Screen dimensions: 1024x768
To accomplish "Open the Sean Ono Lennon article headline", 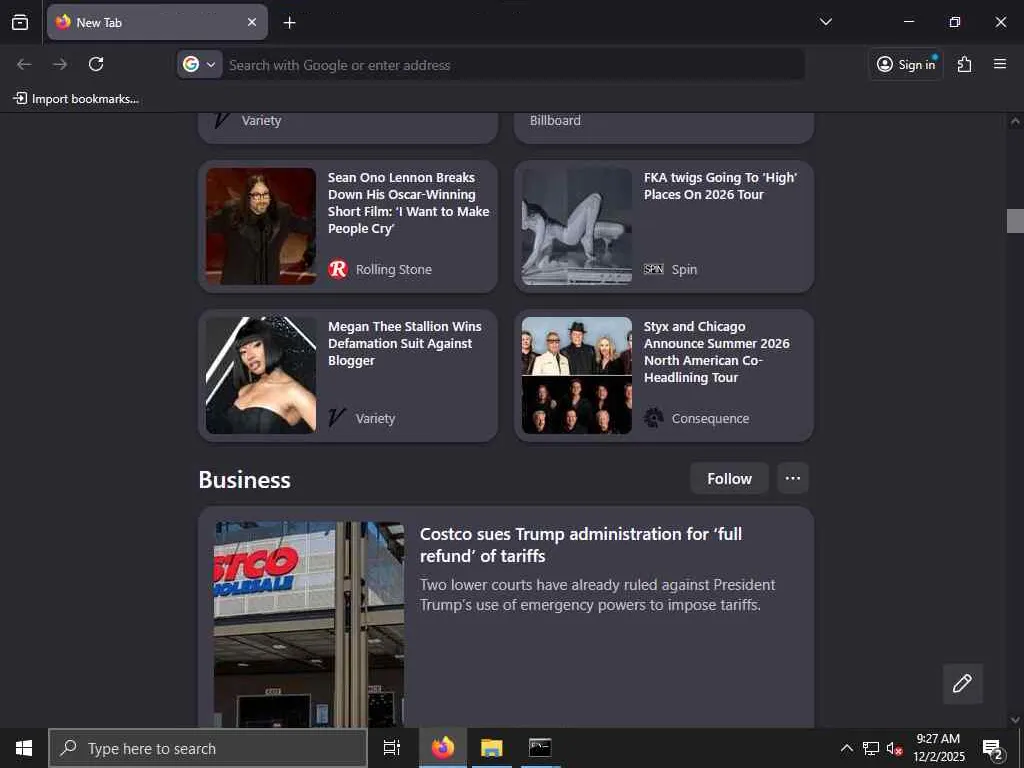I will (x=408, y=203).
